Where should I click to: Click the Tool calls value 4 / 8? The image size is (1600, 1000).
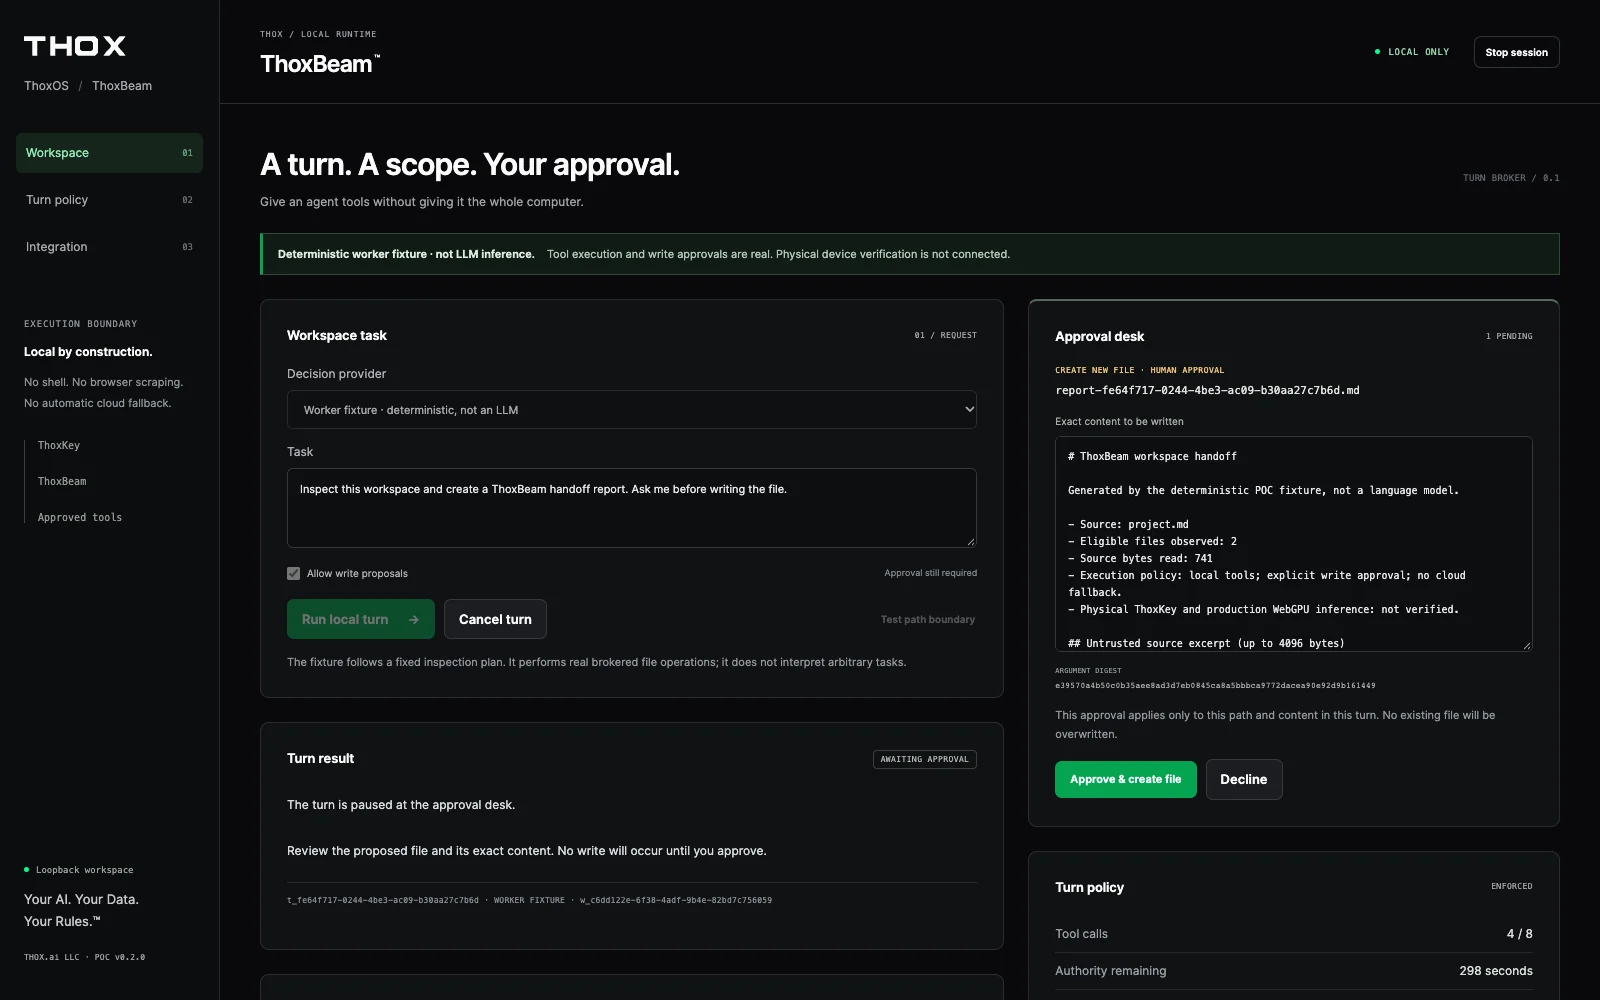(1520, 934)
